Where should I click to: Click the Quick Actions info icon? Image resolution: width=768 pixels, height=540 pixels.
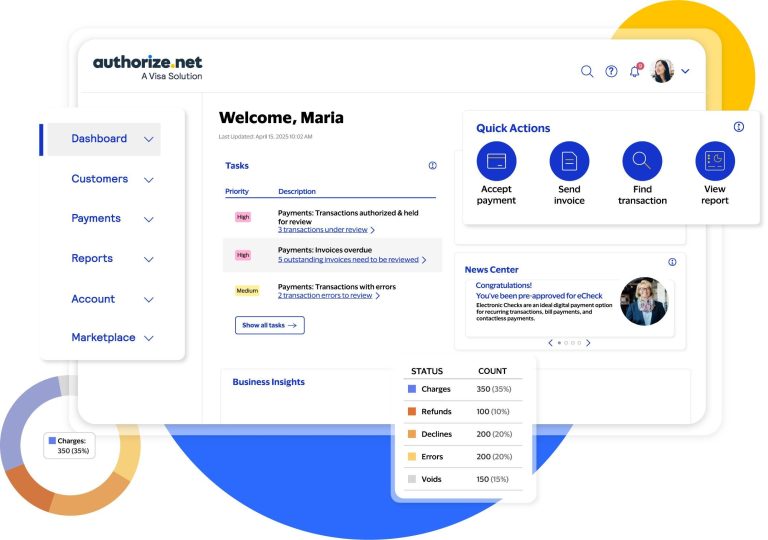pos(739,127)
